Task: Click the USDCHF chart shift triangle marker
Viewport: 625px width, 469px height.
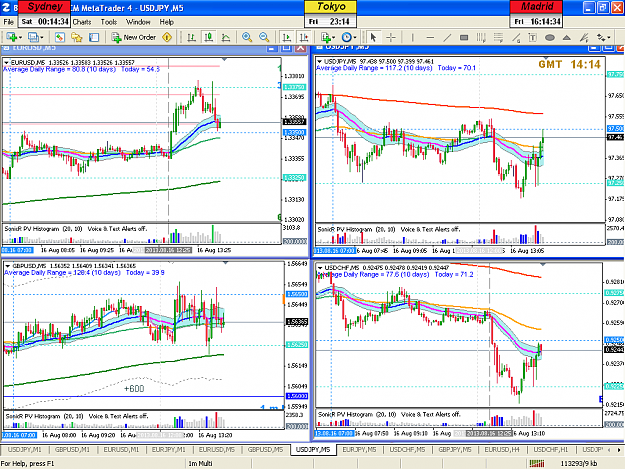Action: coord(543,264)
